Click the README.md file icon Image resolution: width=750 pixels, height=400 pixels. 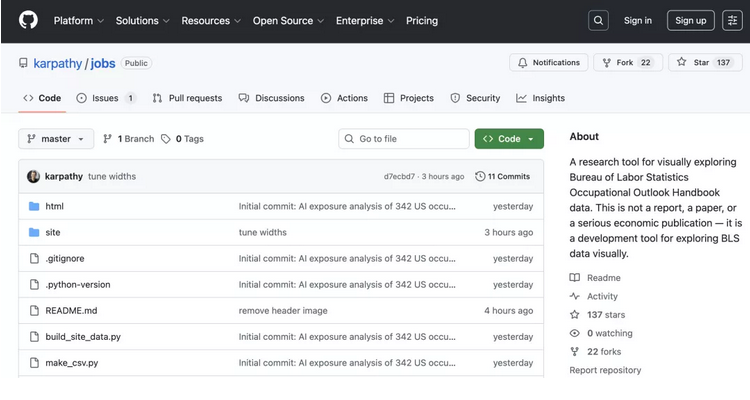[x=34, y=311]
